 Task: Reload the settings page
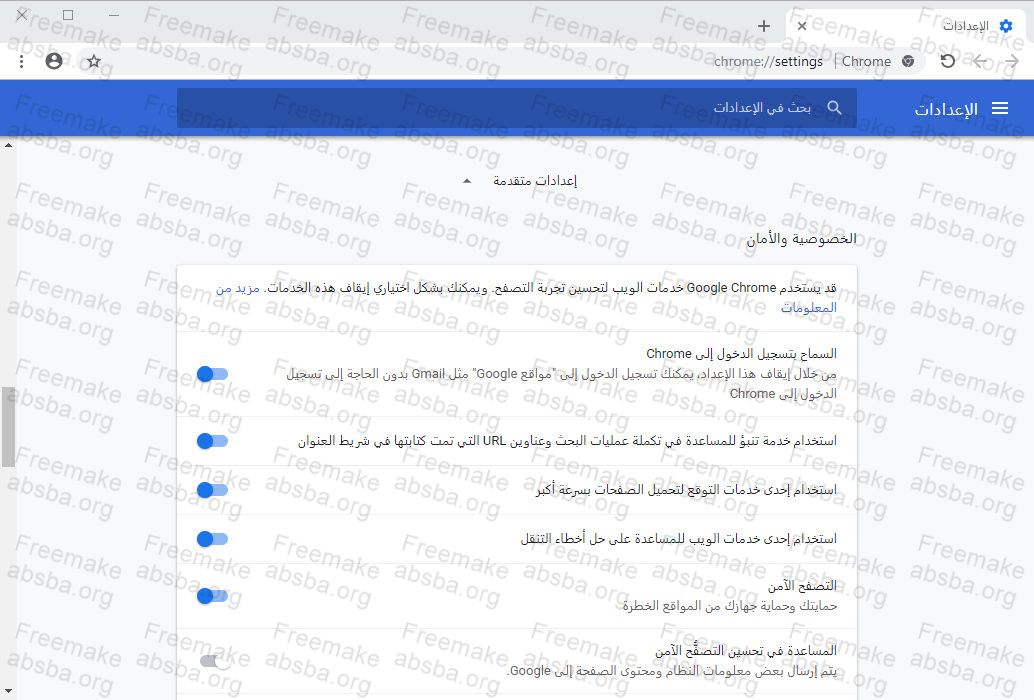pyautogui.click(x=948, y=61)
